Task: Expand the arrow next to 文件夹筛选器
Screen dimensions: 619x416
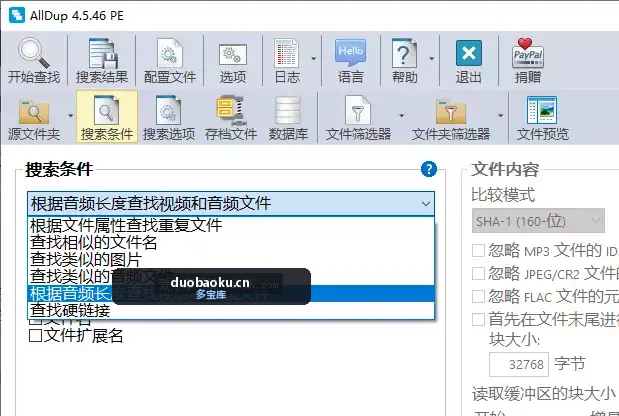Action: [x=501, y=116]
